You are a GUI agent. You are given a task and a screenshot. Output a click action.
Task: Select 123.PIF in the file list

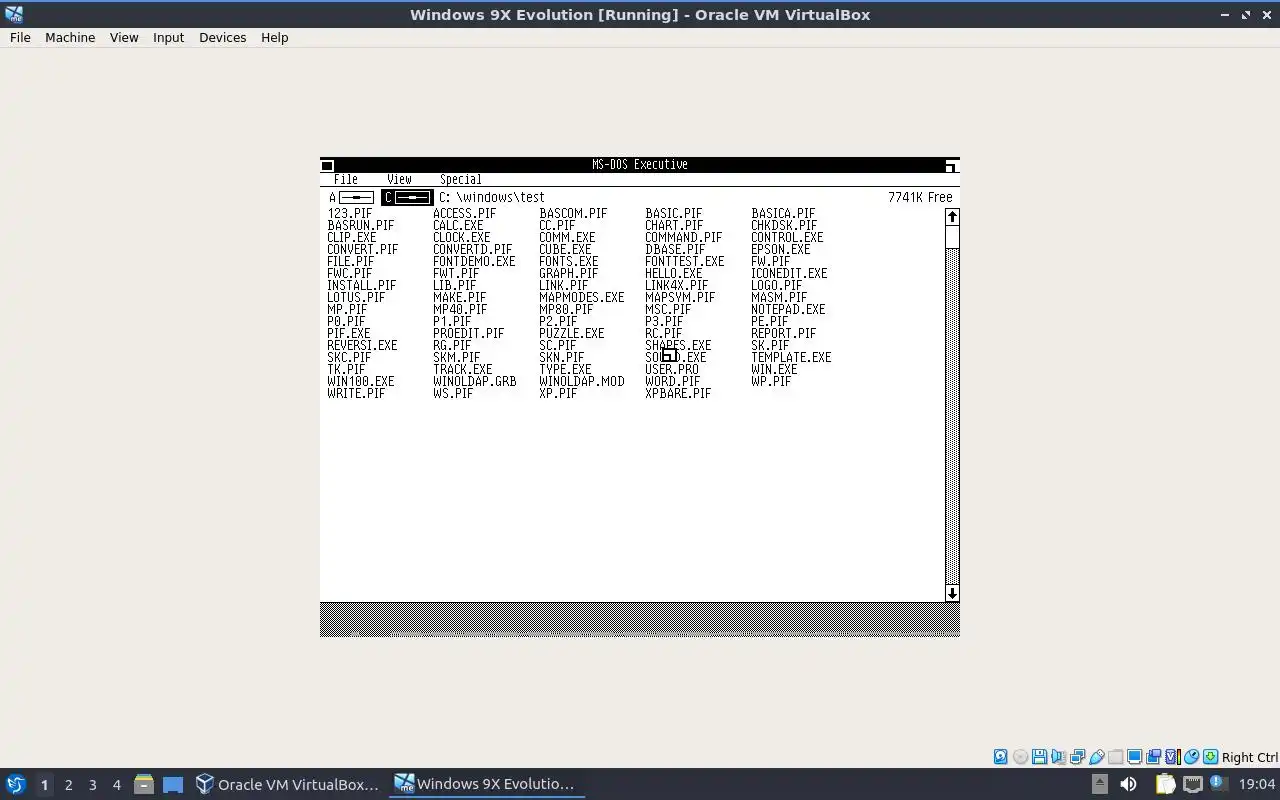coord(349,213)
